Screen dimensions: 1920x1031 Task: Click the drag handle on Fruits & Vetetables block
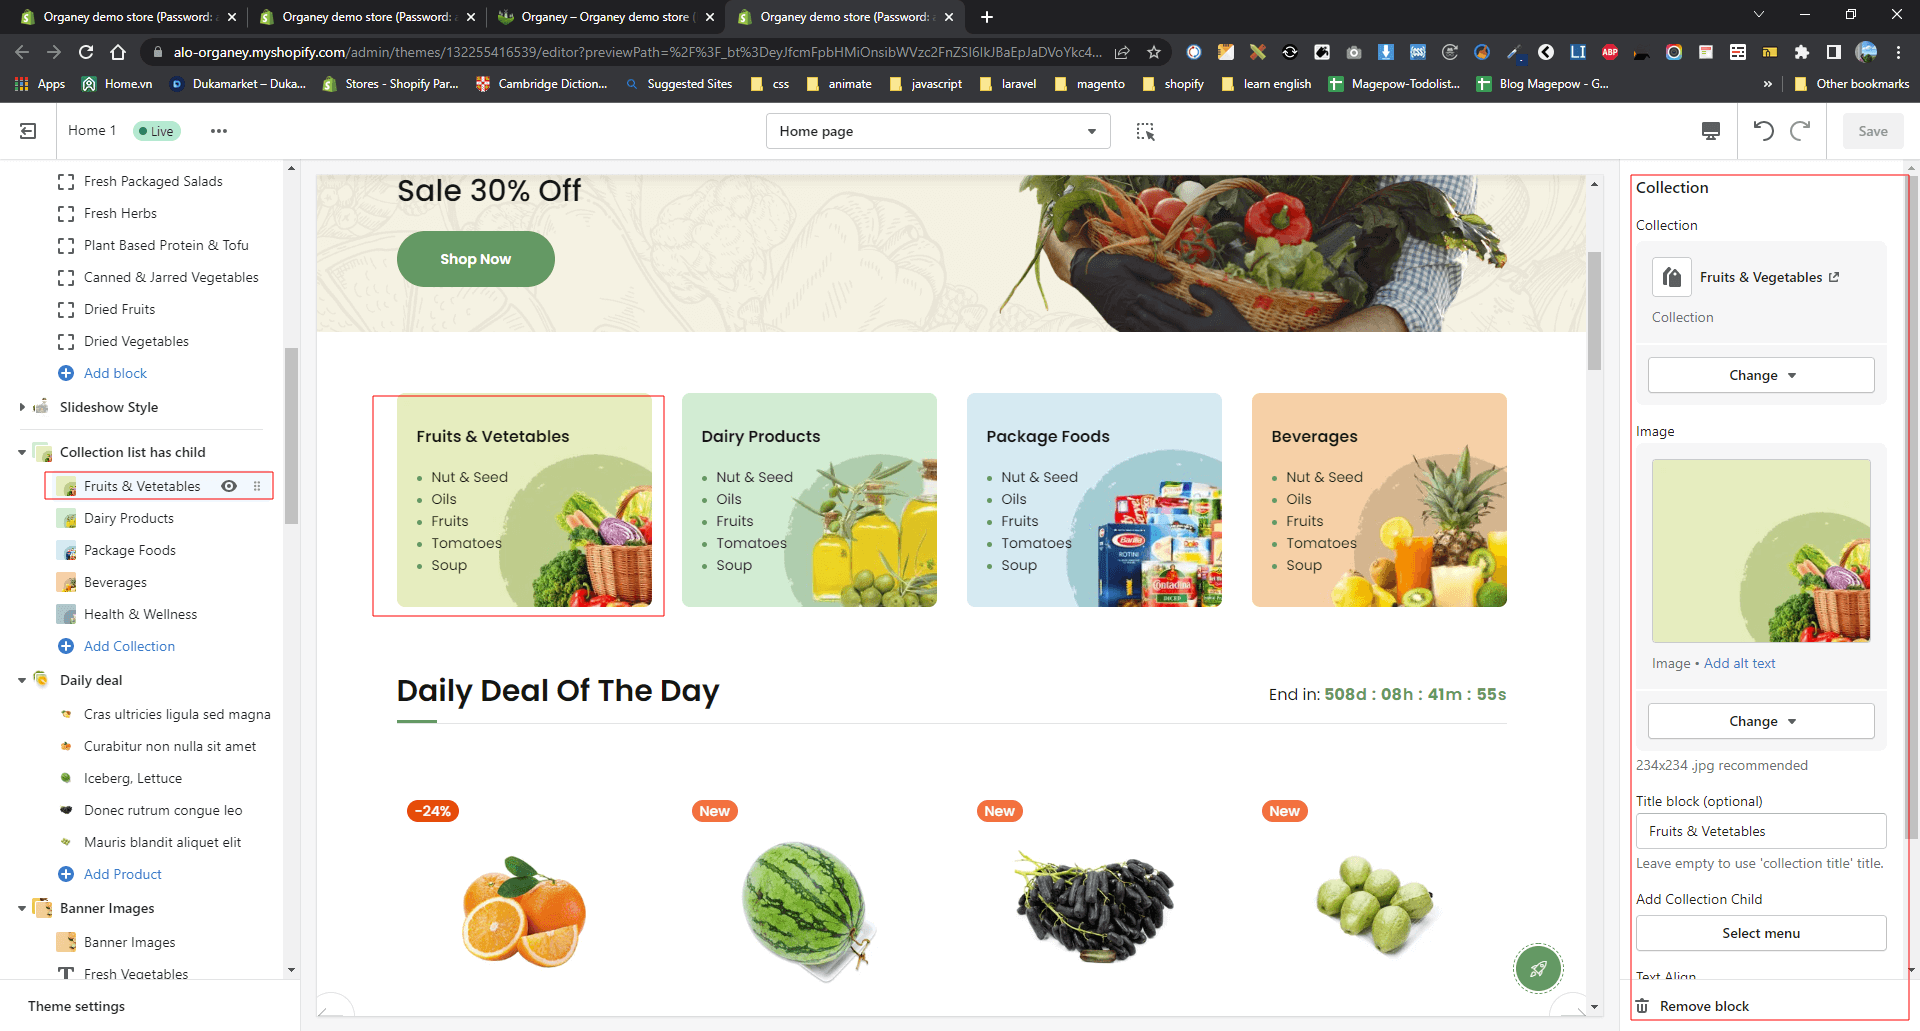click(257, 486)
